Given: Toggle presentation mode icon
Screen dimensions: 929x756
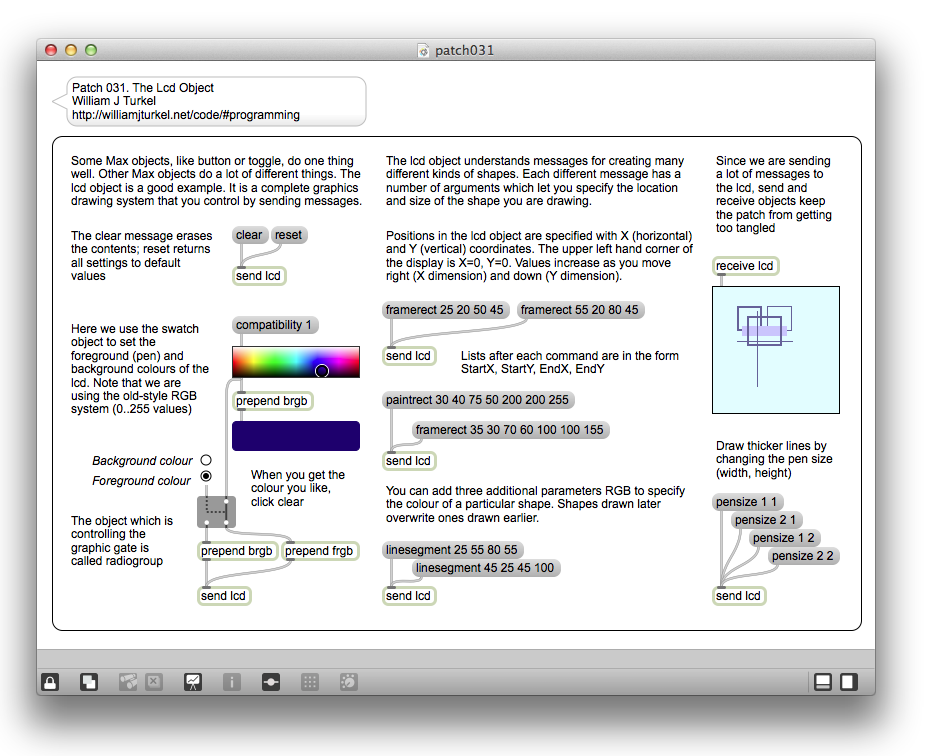Looking at the screenshot, I should tap(193, 682).
